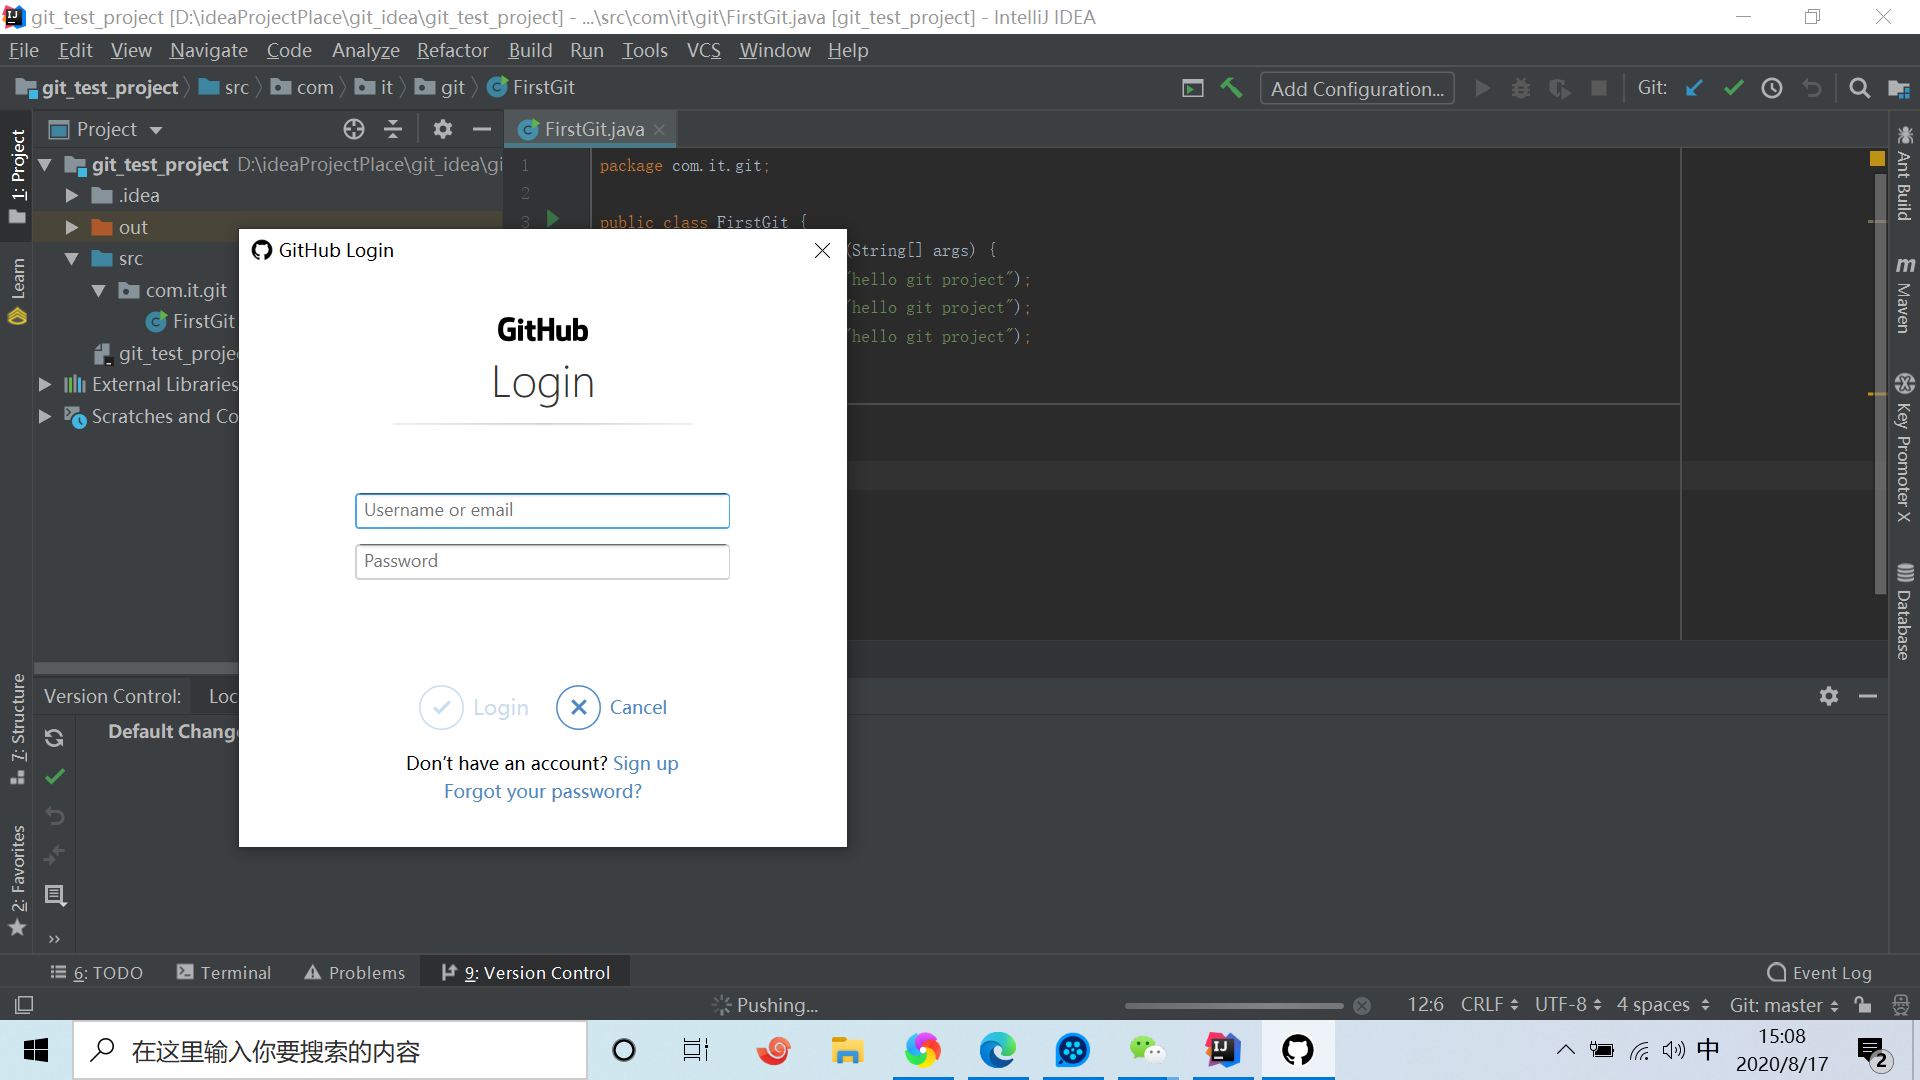
Task: Open Version Control panel settings gear
Action: [x=1829, y=696]
